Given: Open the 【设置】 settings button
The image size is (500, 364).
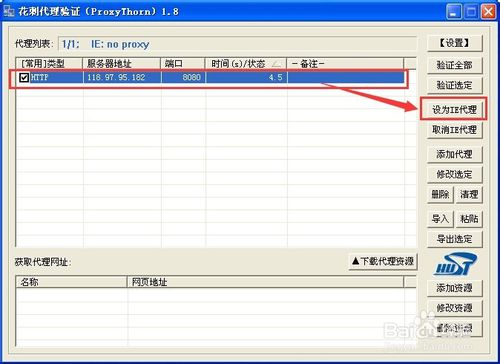Looking at the screenshot, I should (x=455, y=43).
